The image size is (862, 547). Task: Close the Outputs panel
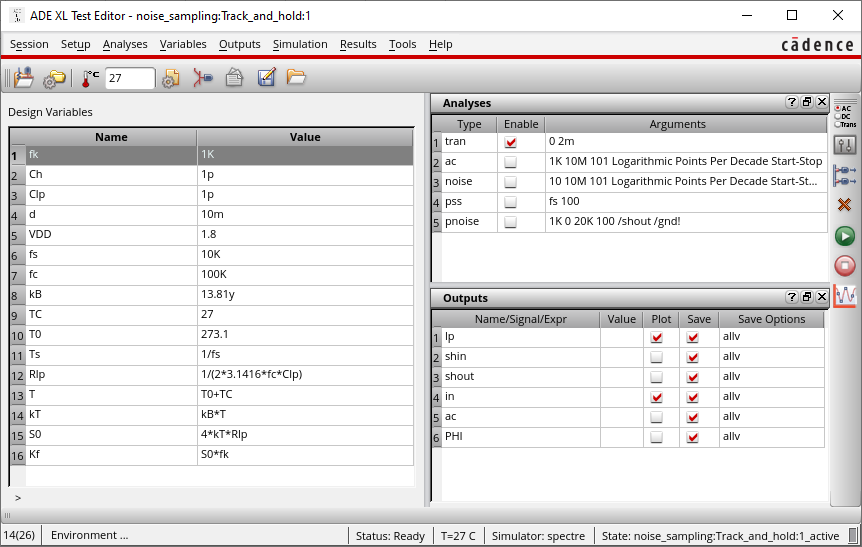(x=822, y=297)
